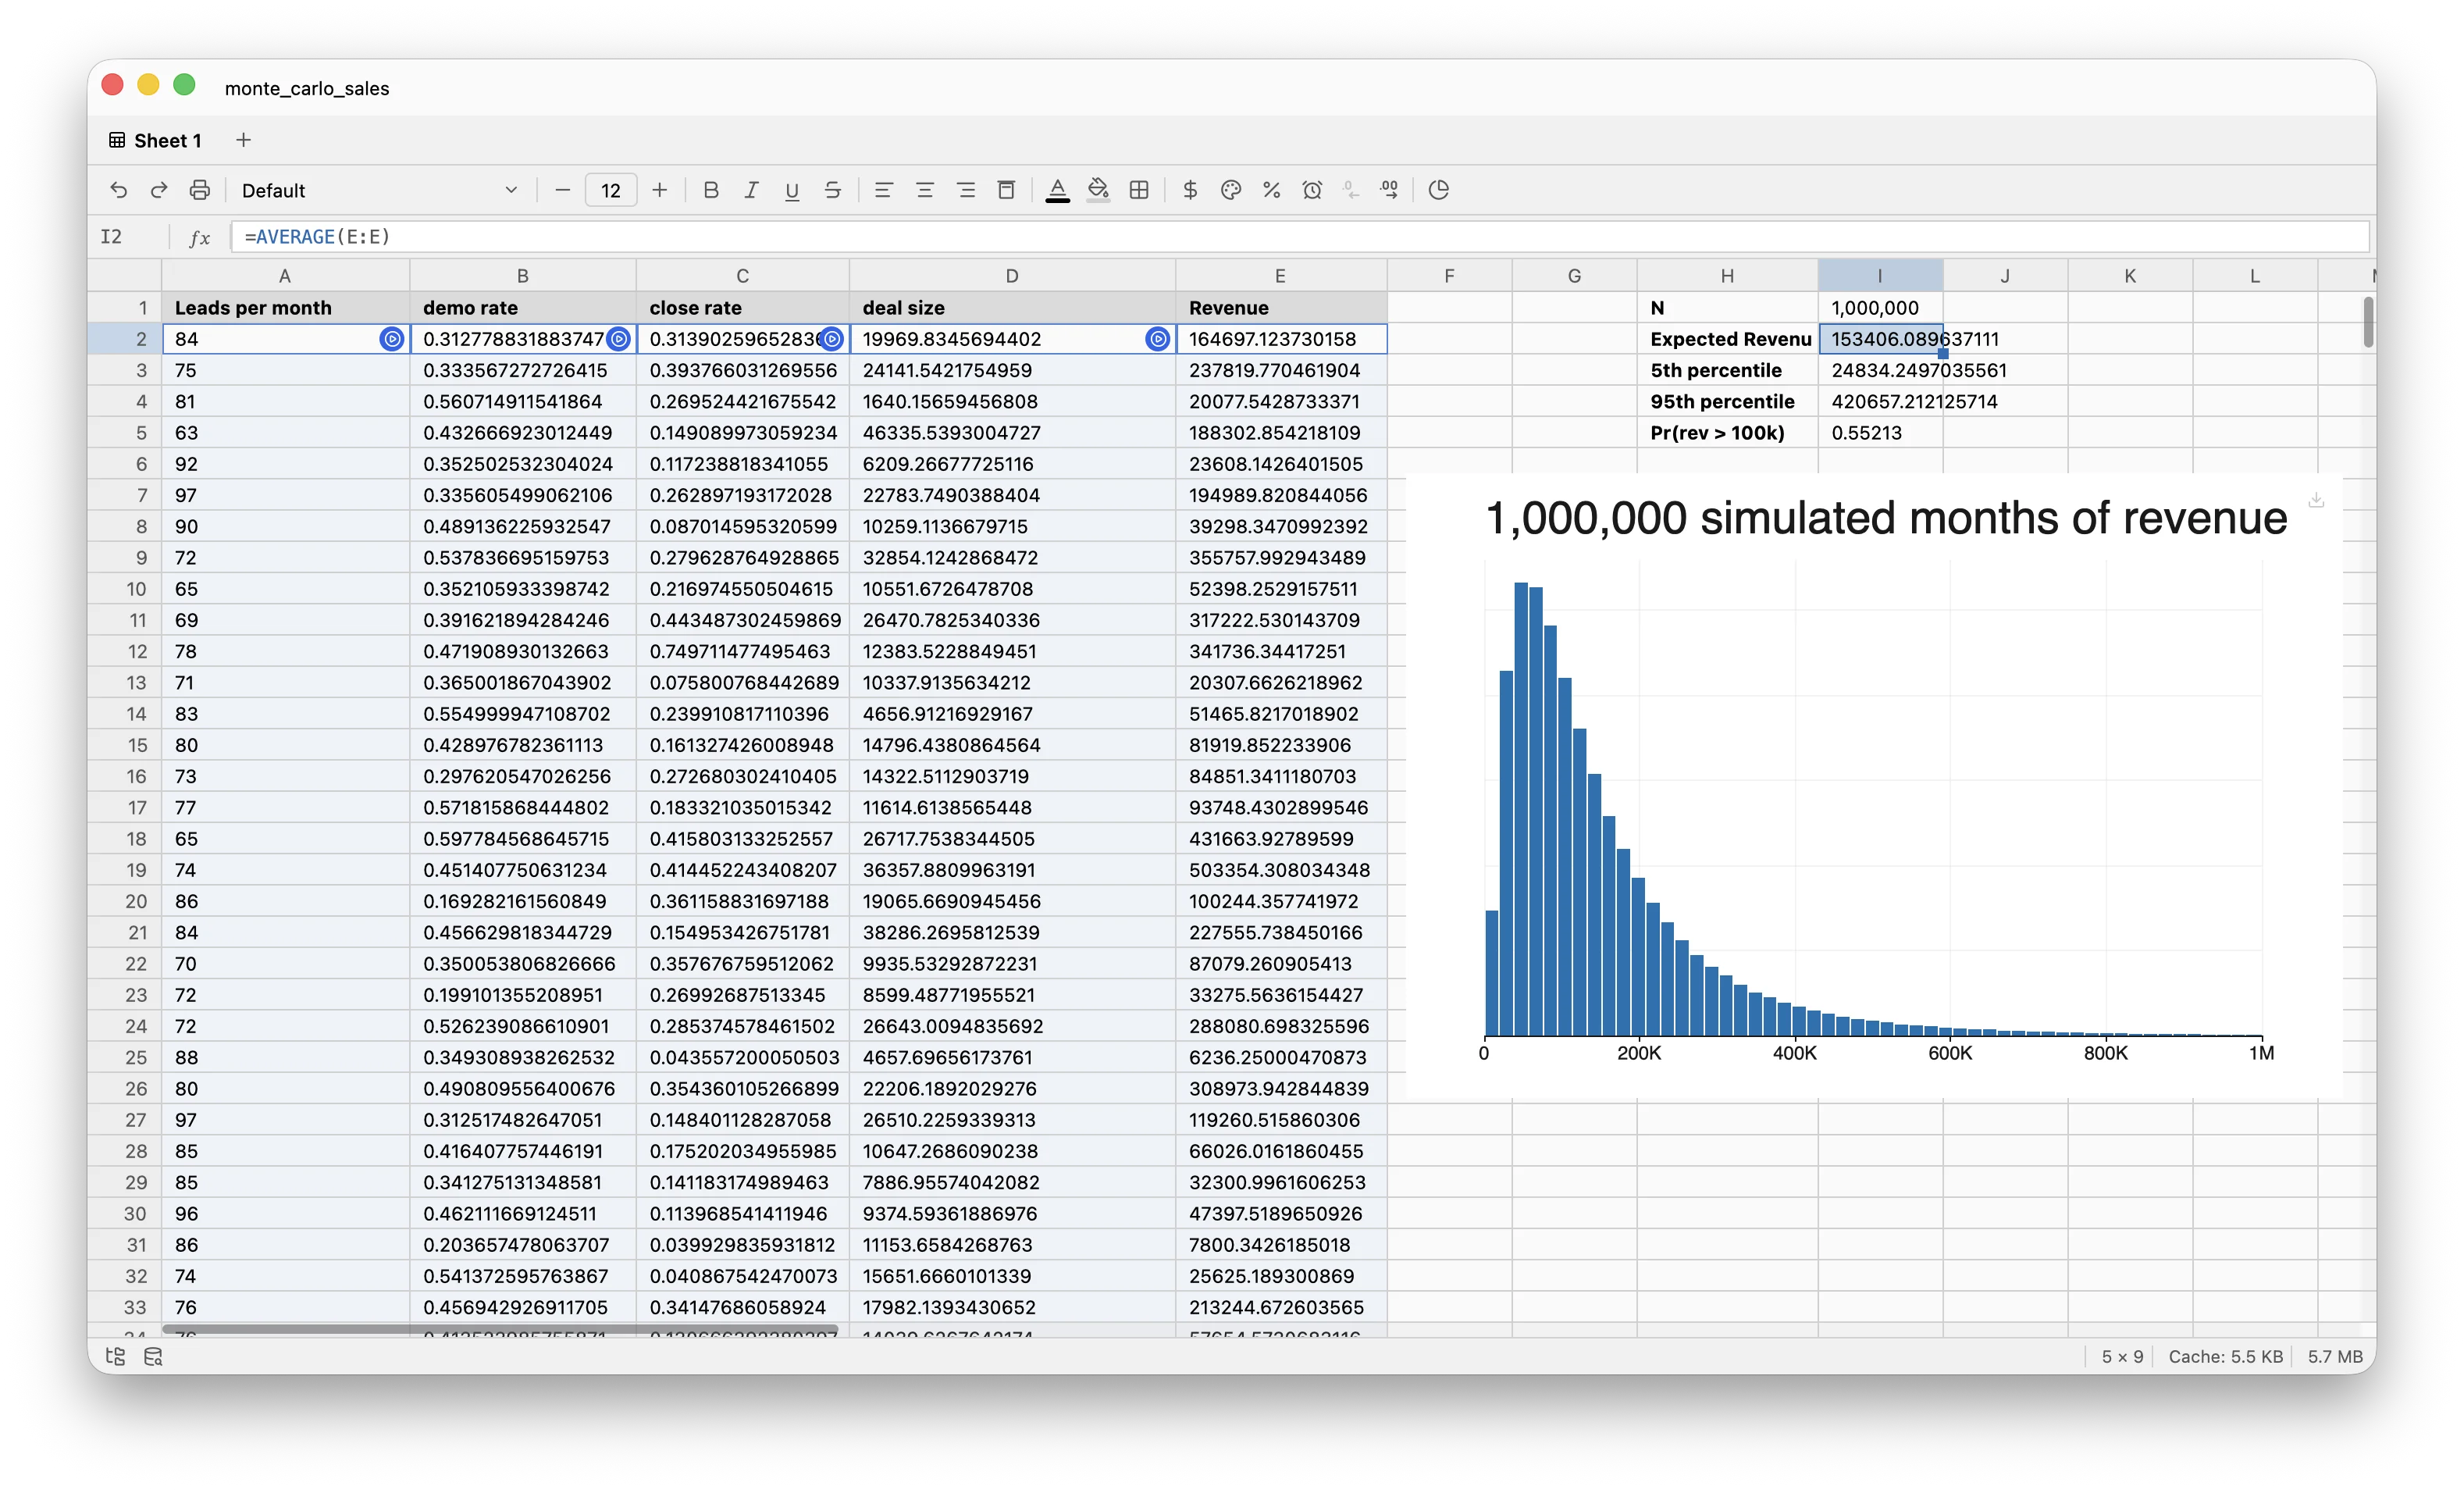Insert a chart using pie icon
The height and width of the screenshot is (1490, 2464).
pos(1439,190)
